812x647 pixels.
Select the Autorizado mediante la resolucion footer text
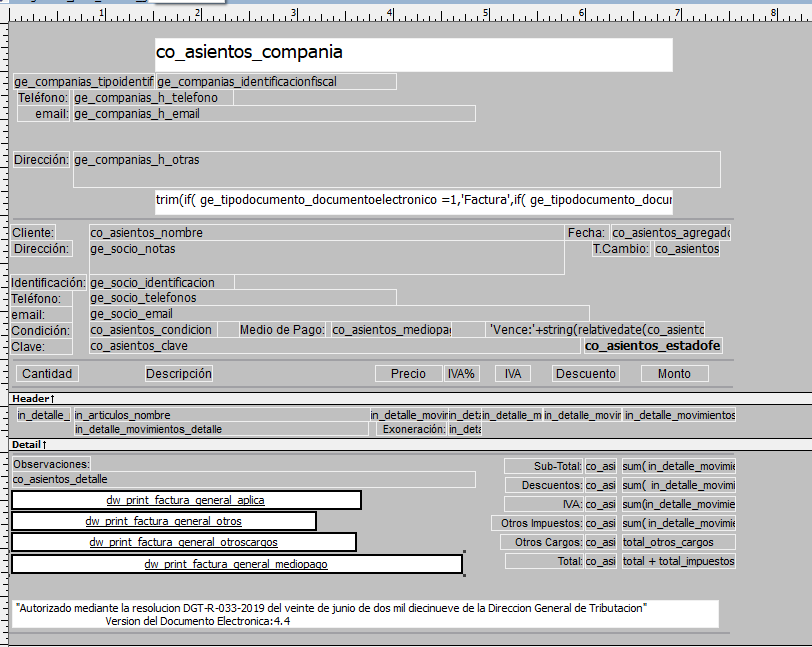366,614
